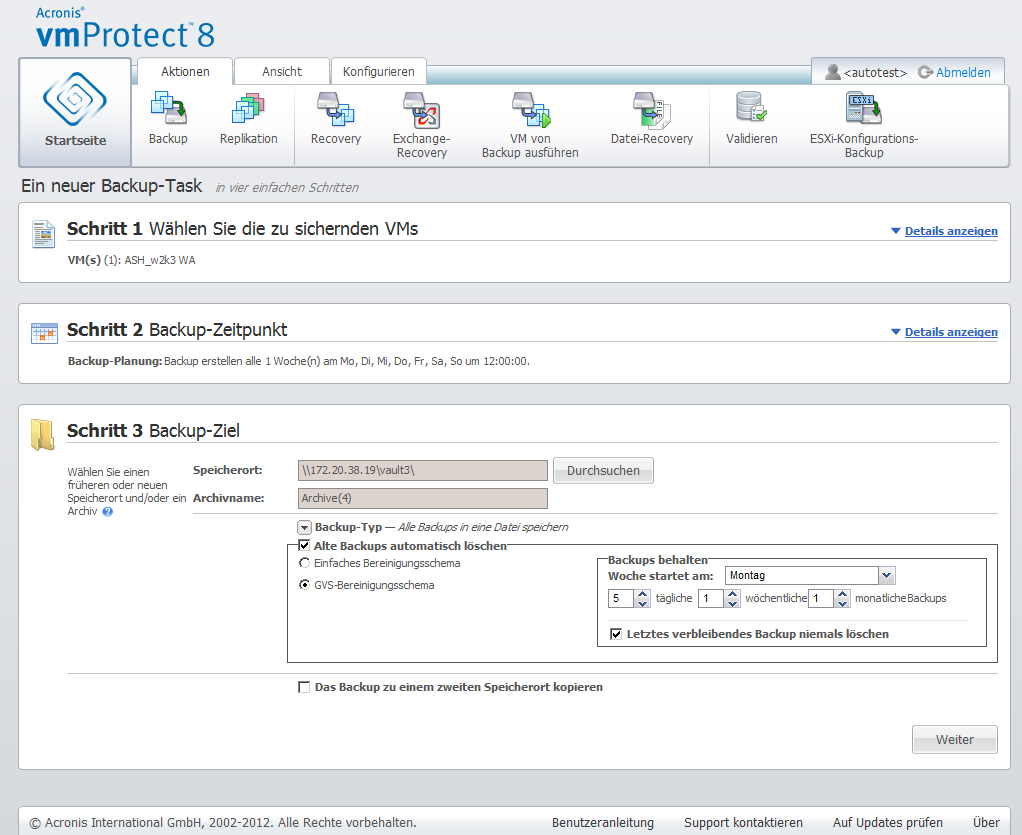The image size is (1022, 835).
Task: Click Auf Updates prüfen link
Action: (888, 823)
